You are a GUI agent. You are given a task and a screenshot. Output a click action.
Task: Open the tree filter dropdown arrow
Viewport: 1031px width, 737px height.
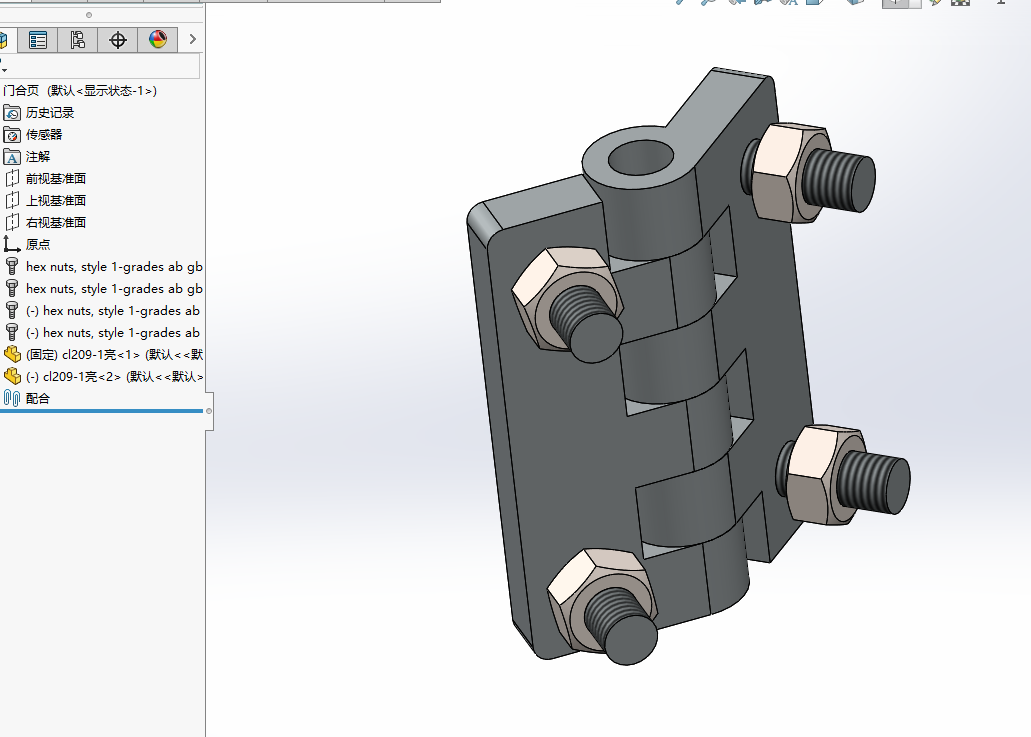click(4, 70)
